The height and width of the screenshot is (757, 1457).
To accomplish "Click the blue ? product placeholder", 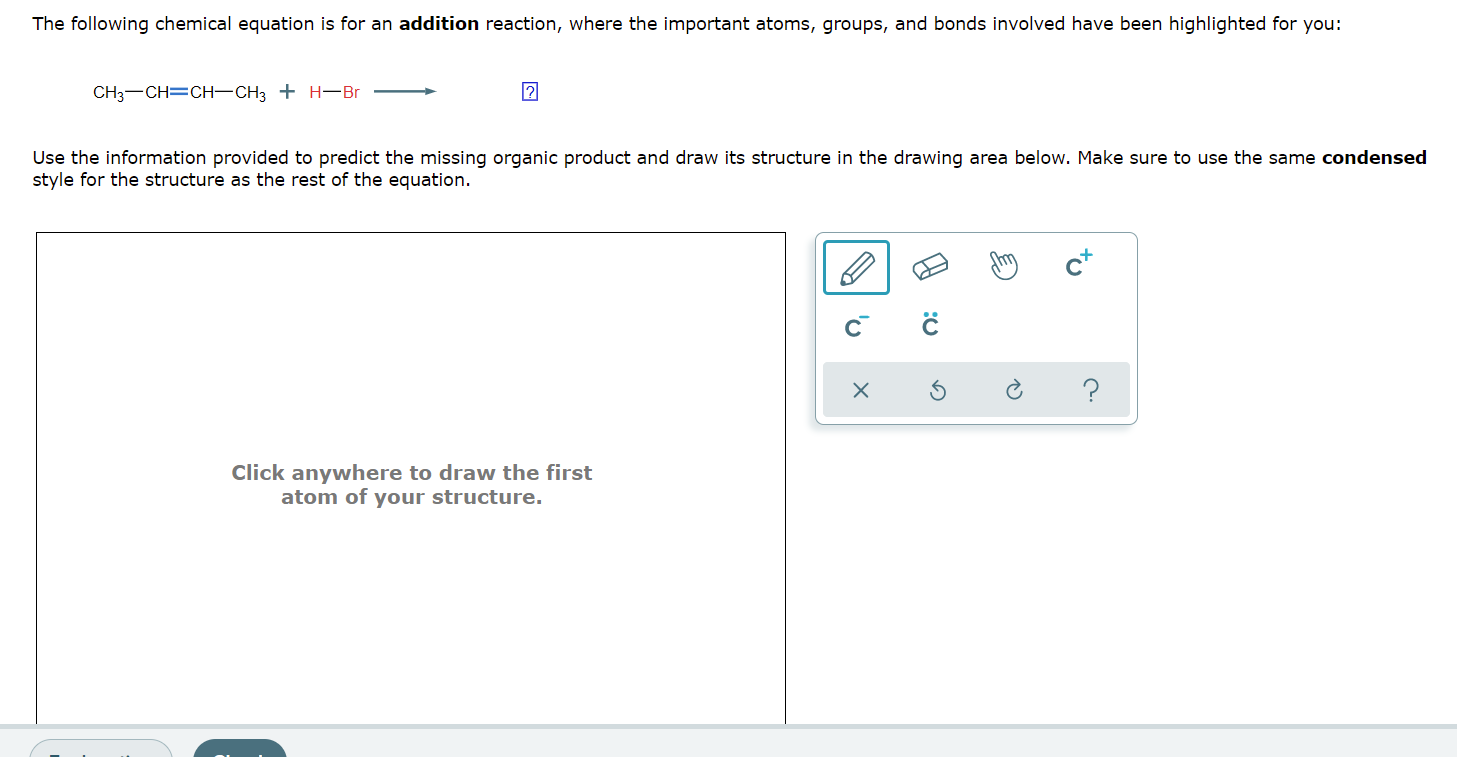I will (528, 91).
